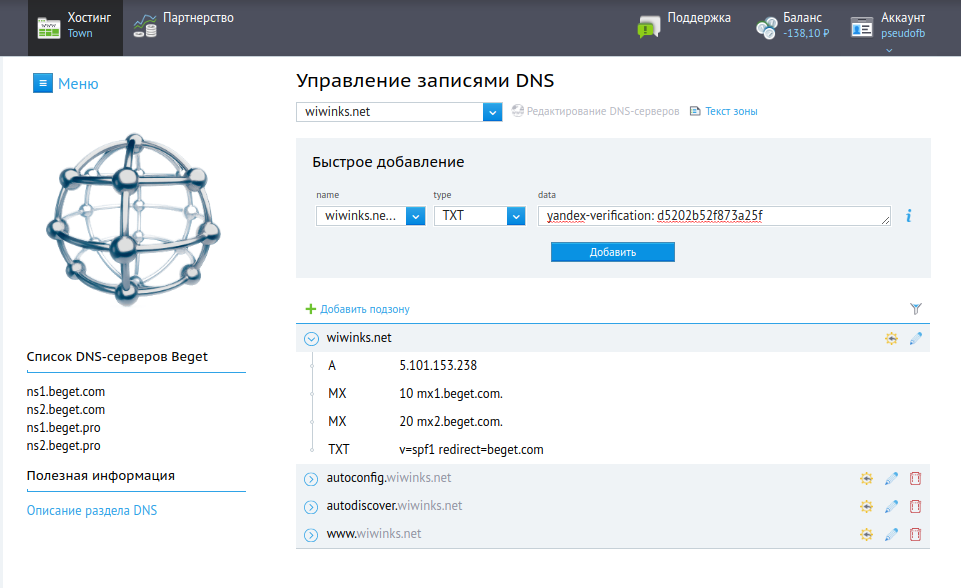
Task: Open the domain selector dropdown wiwinks.net
Action: [491, 112]
